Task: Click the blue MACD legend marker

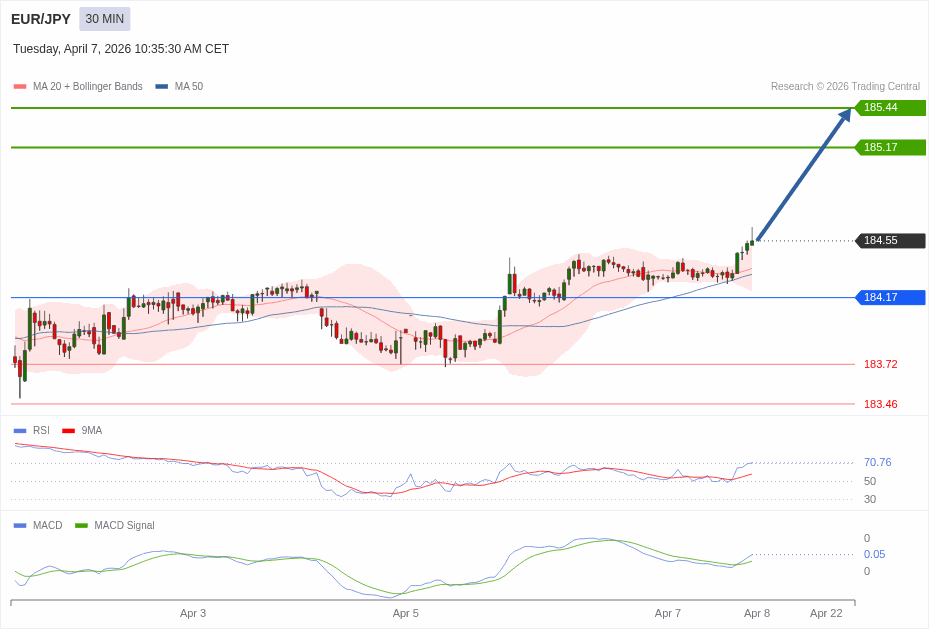Action: (x=20, y=526)
